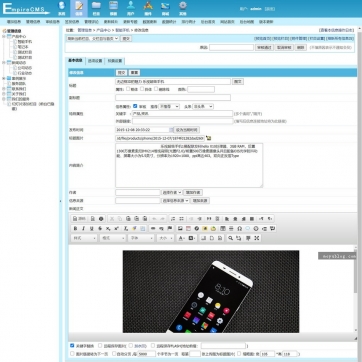Open the insert image icon in editor
362x362 pixels.
180,228
